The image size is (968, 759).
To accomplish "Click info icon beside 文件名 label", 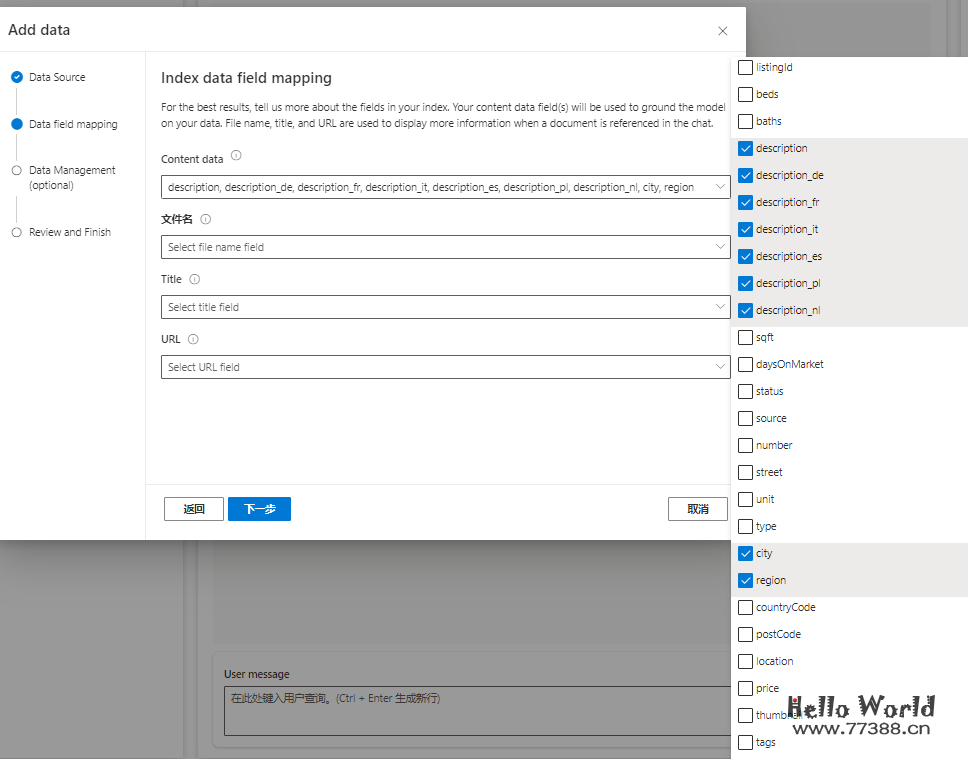I will (x=206, y=219).
